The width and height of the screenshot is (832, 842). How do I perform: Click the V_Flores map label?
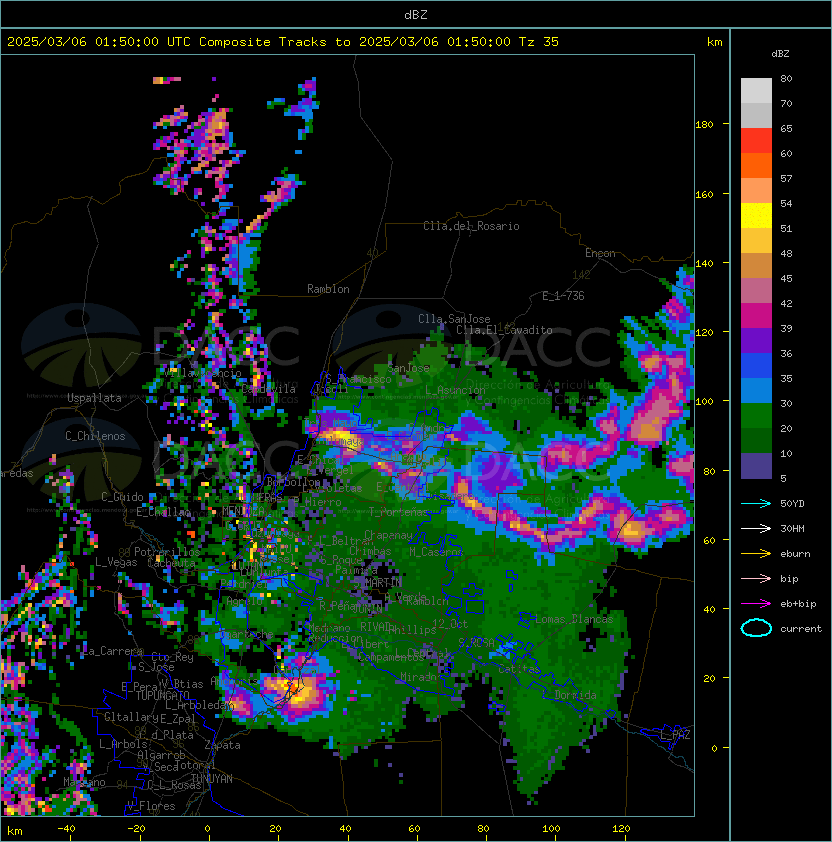coord(151,806)
